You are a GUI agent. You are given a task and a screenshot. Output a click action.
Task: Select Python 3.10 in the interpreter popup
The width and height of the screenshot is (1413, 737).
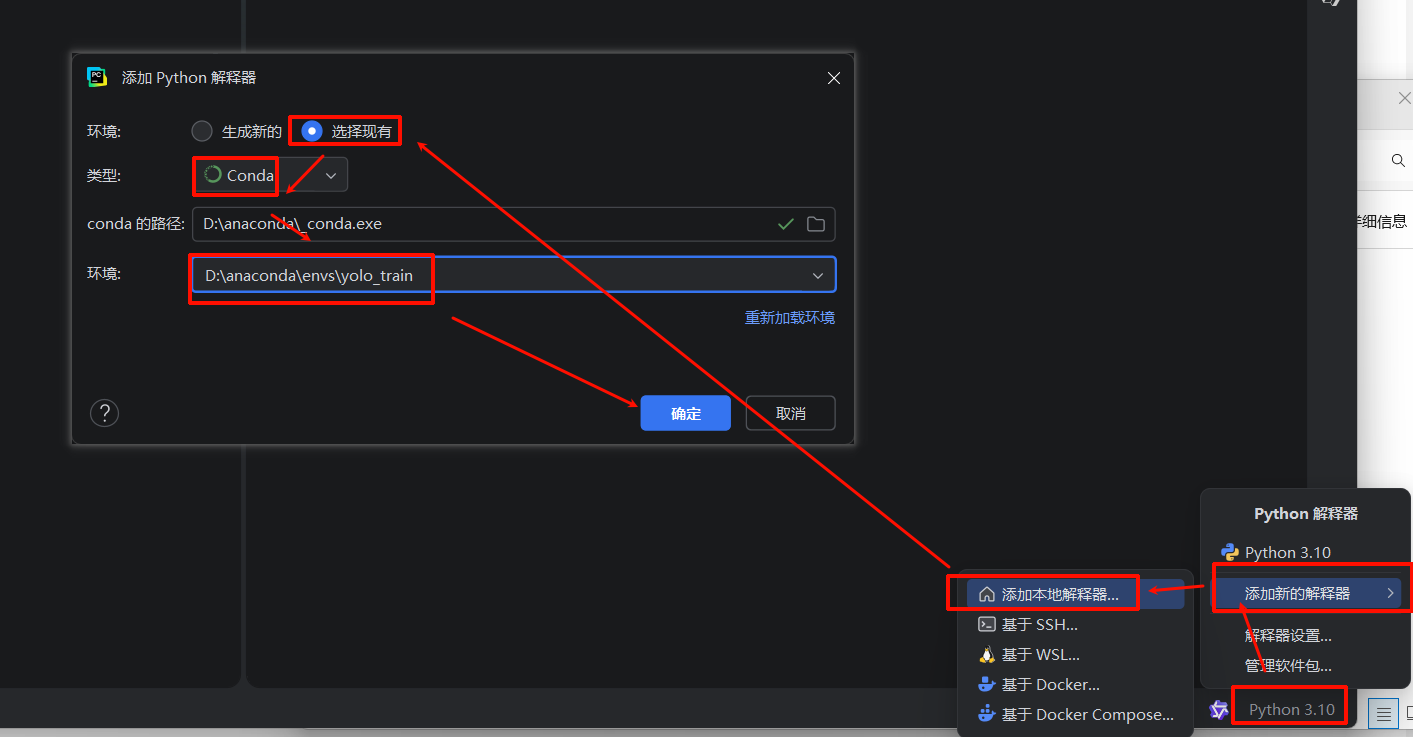click(1305, 552)
